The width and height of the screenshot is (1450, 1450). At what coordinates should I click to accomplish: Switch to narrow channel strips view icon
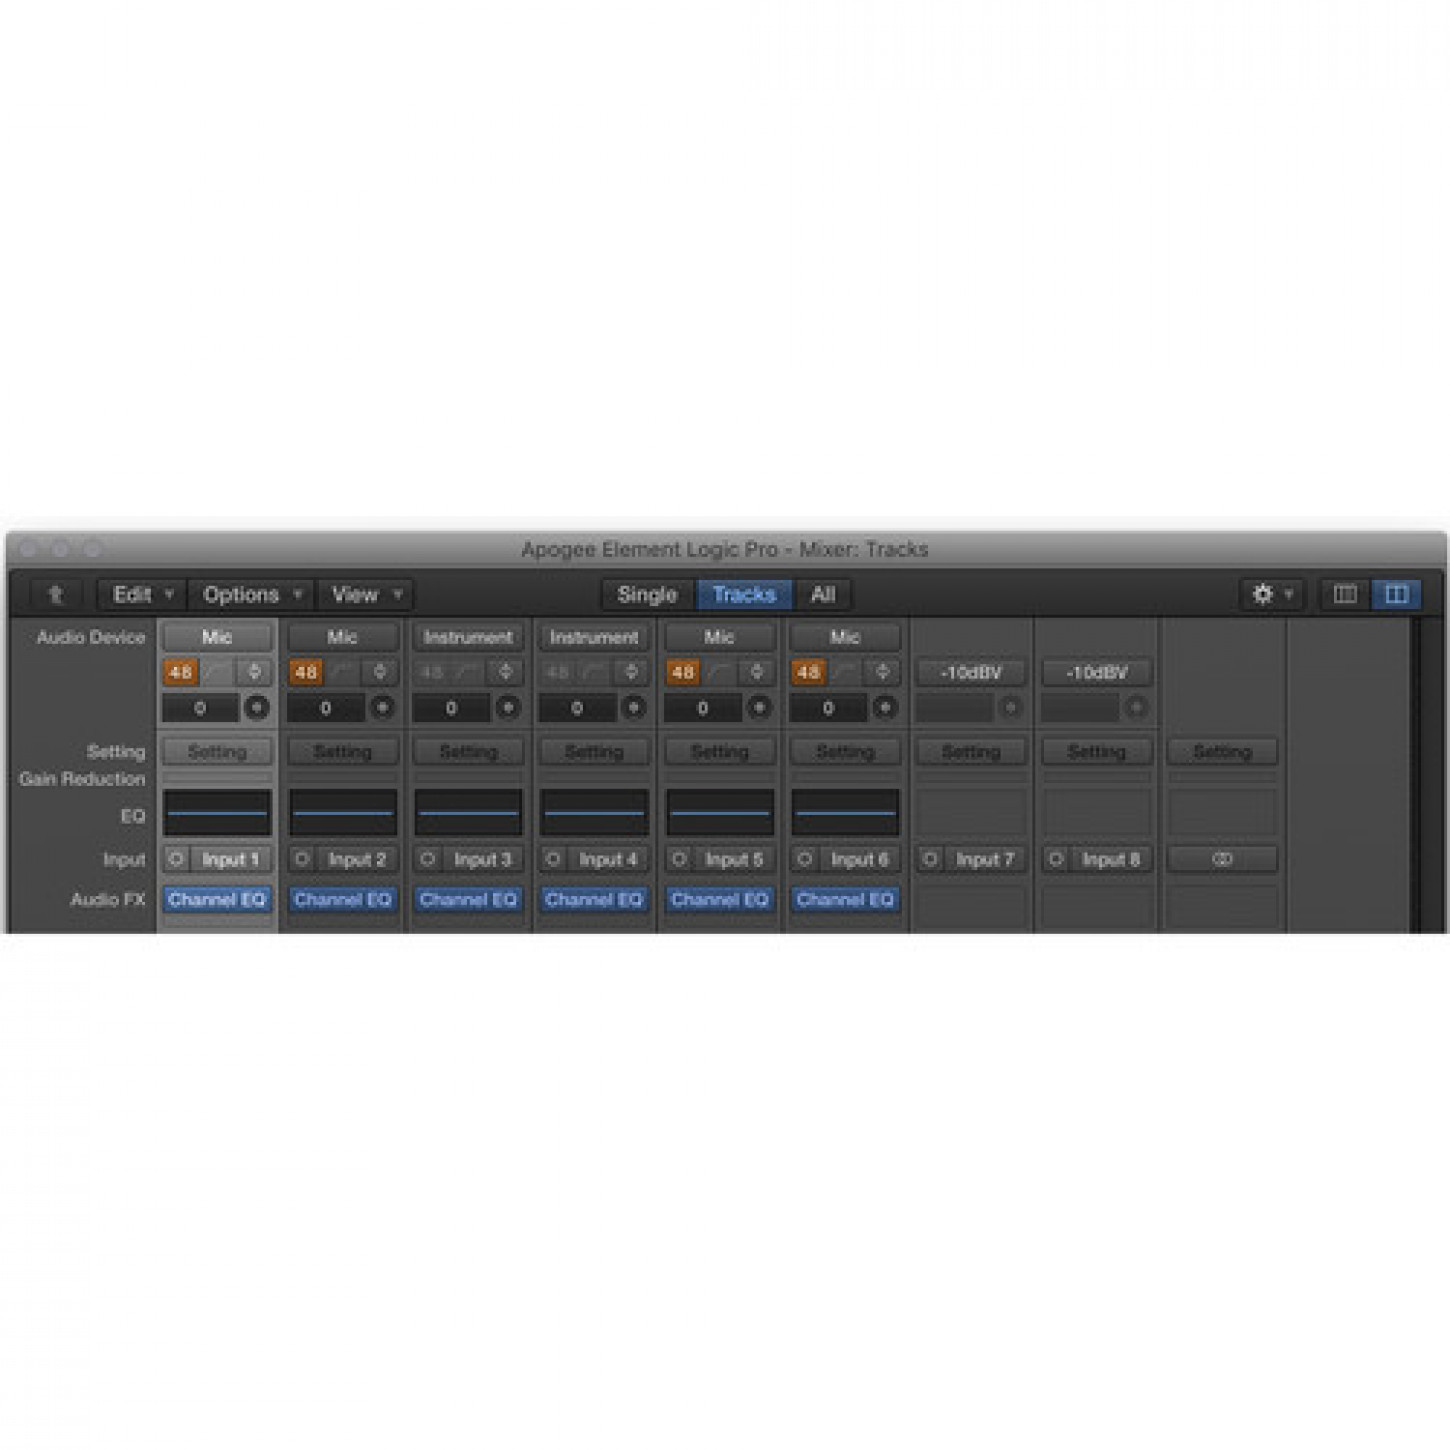[x=1345, y=595]
